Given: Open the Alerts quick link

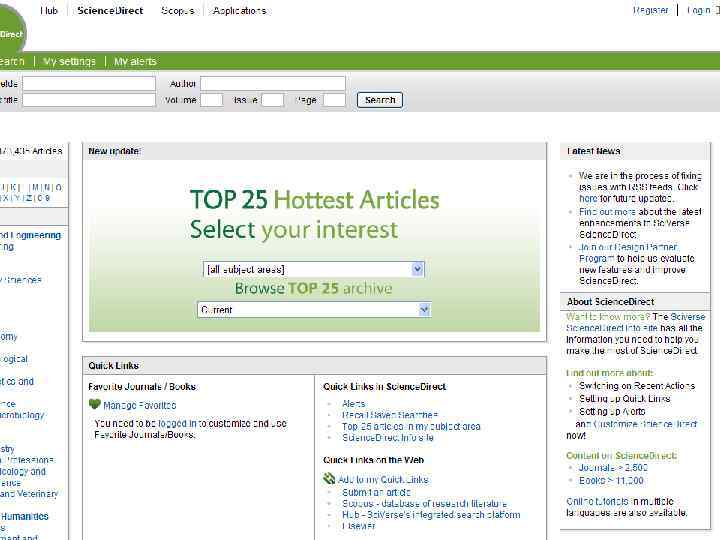Looking at the screenshot, I should 354,404.
